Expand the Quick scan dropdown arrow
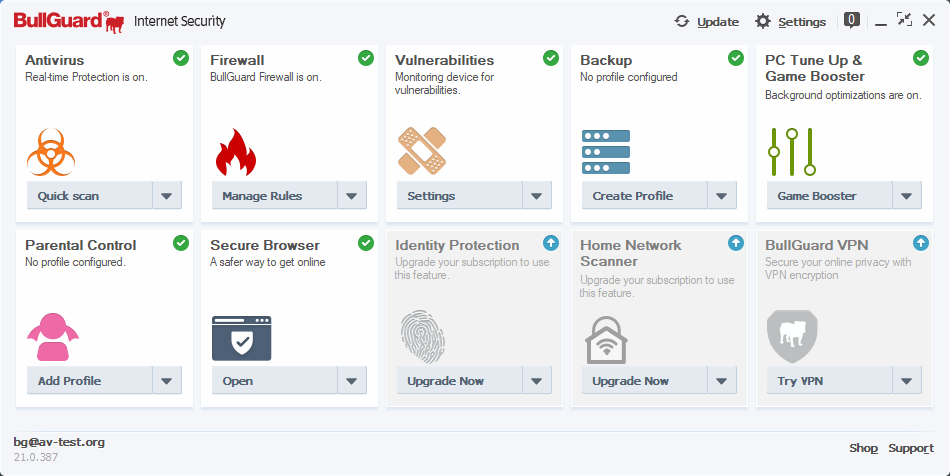Image resolution: width=950 pixels, height=476 pixels. (167, 196)
